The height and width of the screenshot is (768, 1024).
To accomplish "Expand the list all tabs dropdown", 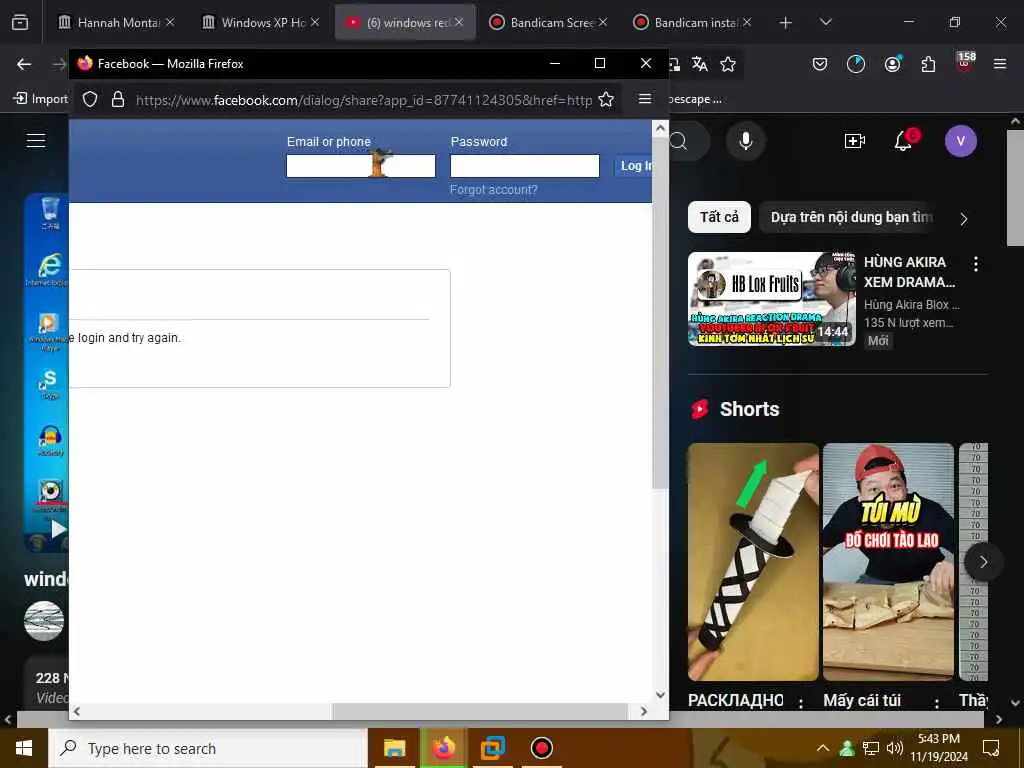I will [825, 22].
